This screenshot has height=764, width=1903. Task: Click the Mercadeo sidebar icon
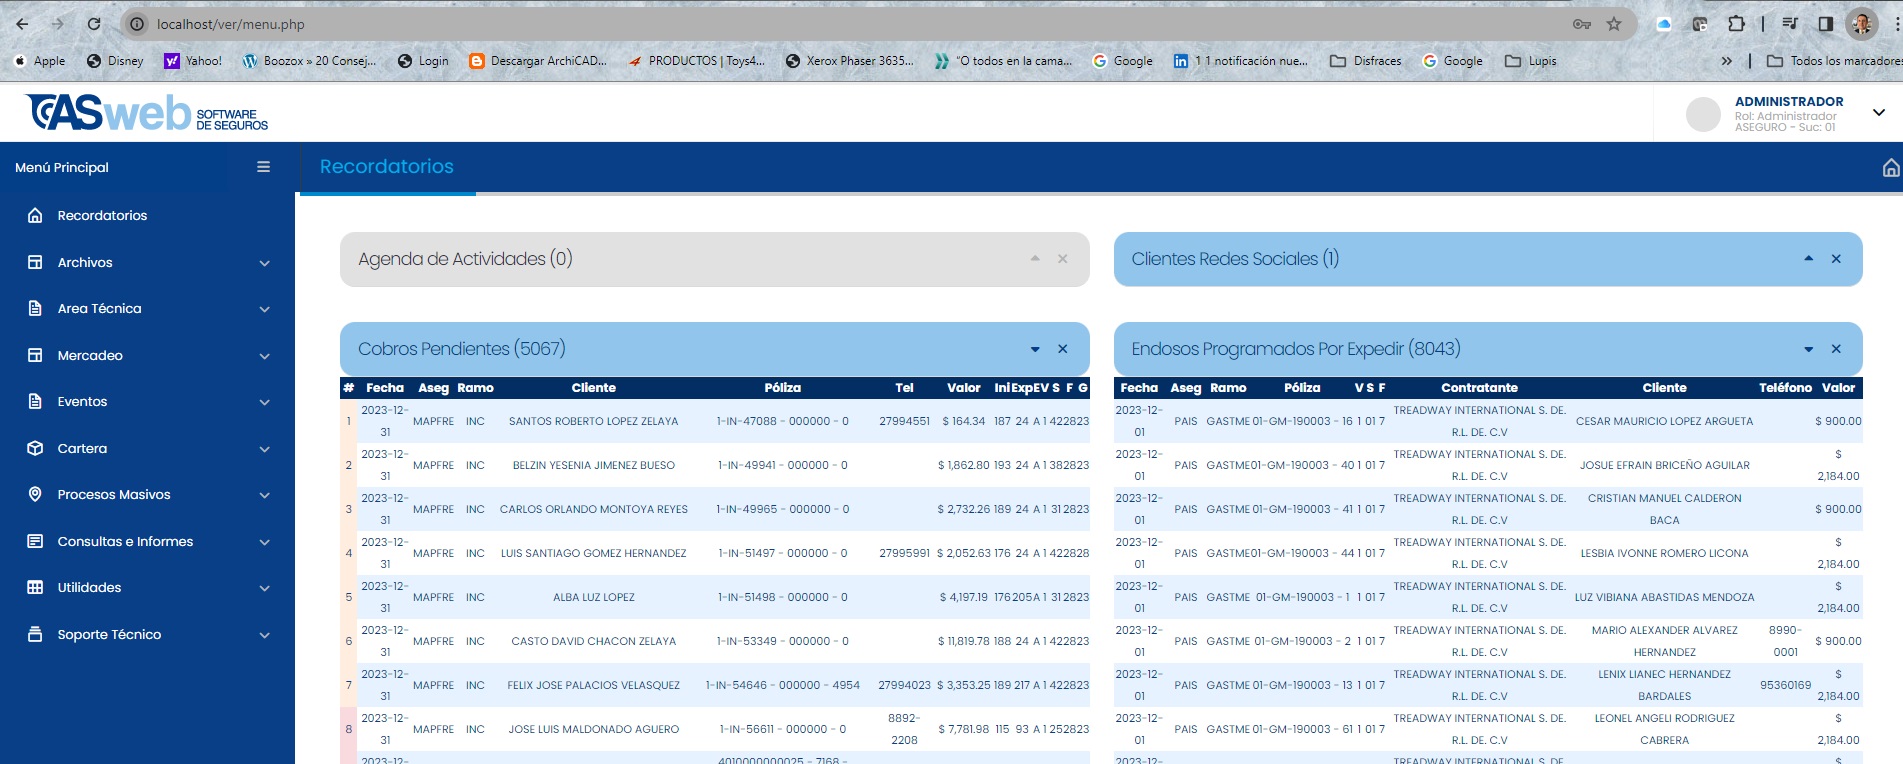(35, 355)
